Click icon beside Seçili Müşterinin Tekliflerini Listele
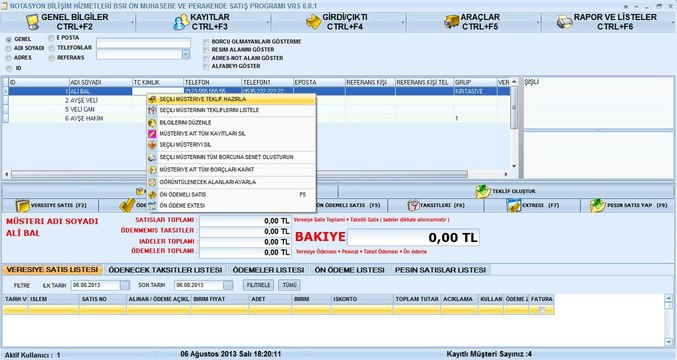 152,111
